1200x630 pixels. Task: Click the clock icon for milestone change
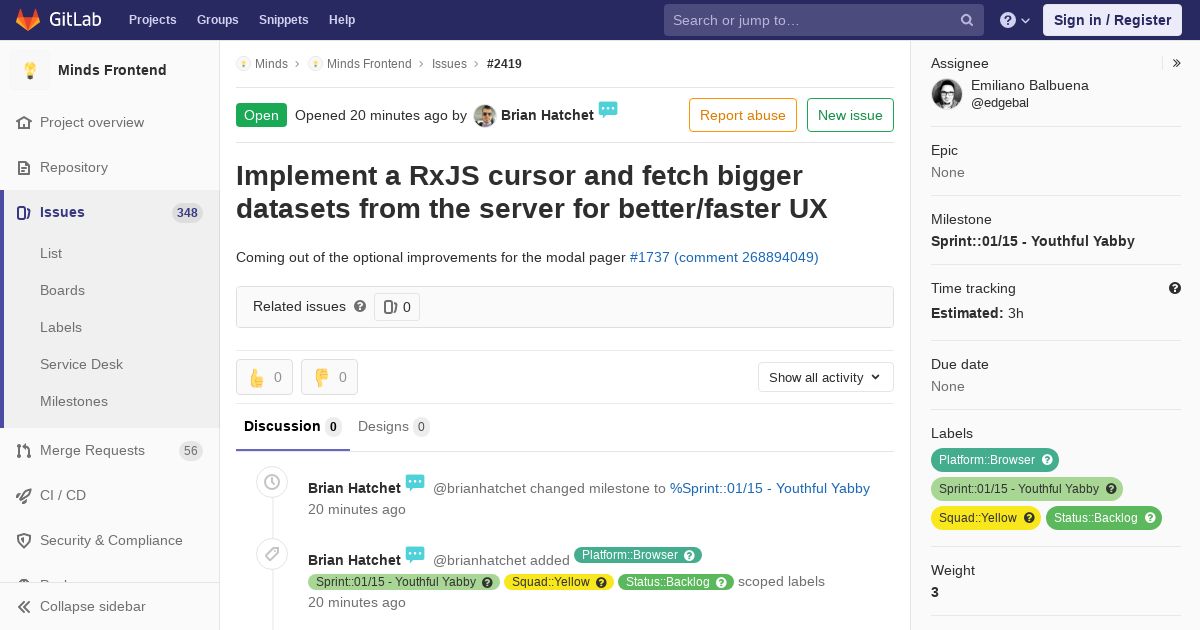pyautogui.click(x=272, y=482)
